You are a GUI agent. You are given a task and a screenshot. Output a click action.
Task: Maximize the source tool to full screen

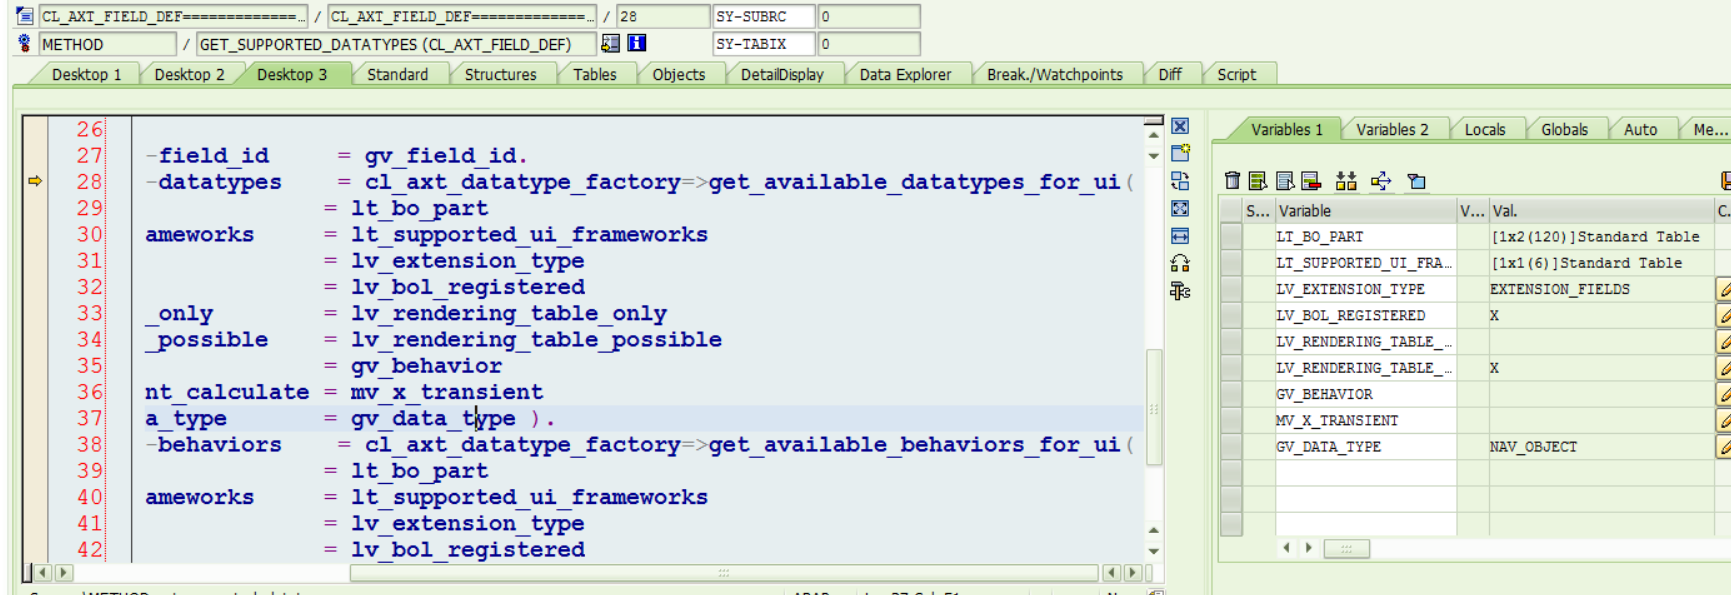pos(1180,208)
